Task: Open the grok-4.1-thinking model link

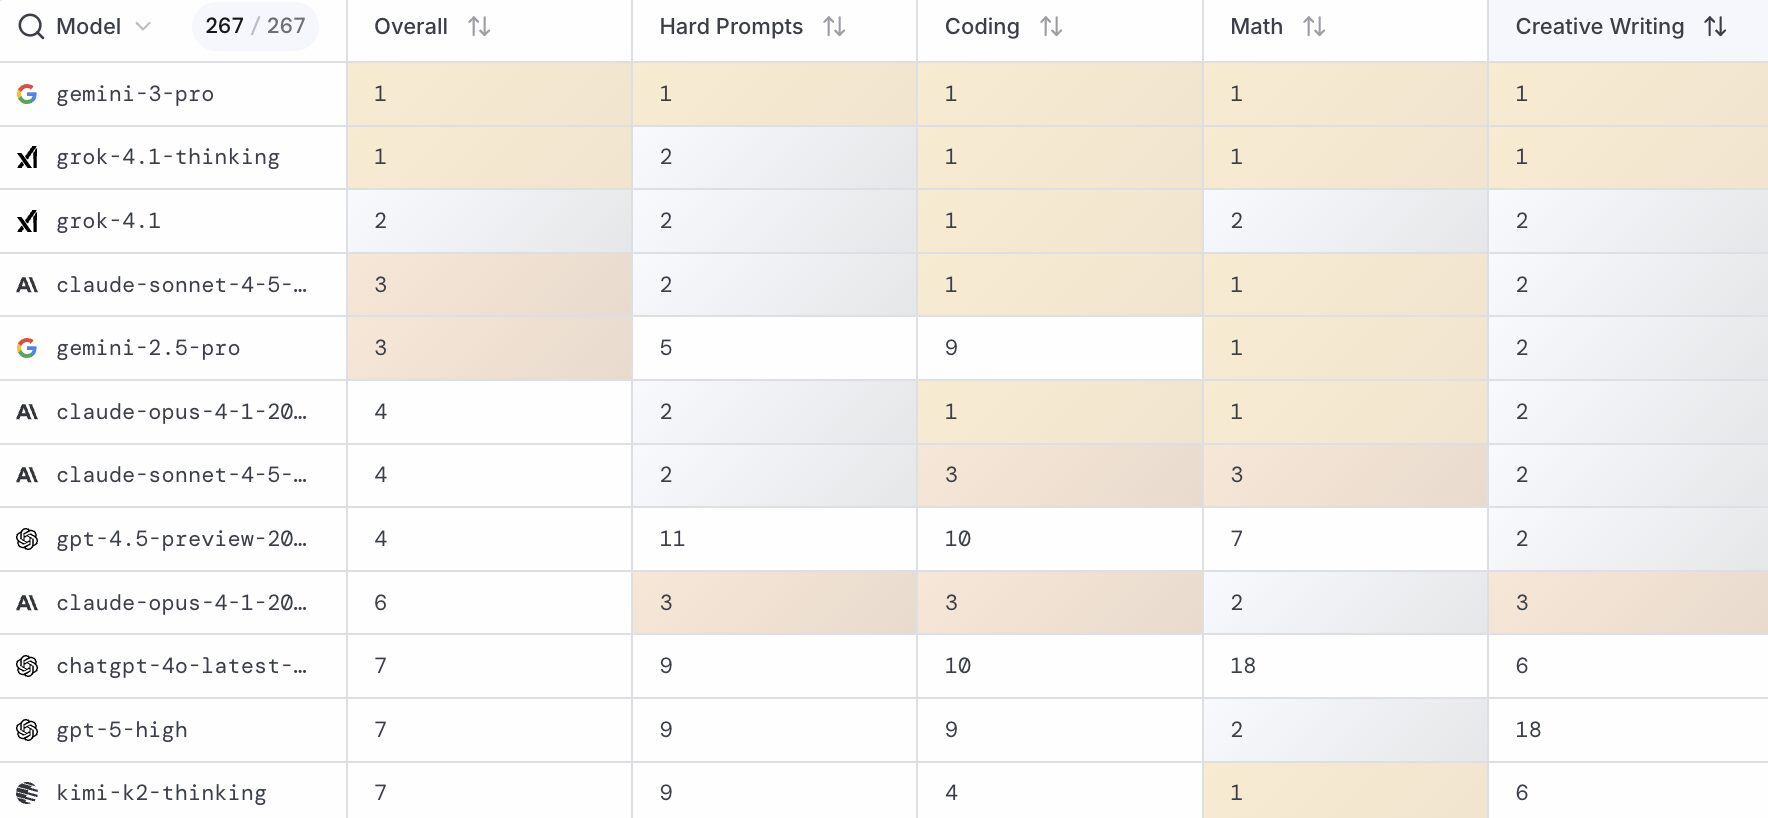Action: (x=168, y=157)
